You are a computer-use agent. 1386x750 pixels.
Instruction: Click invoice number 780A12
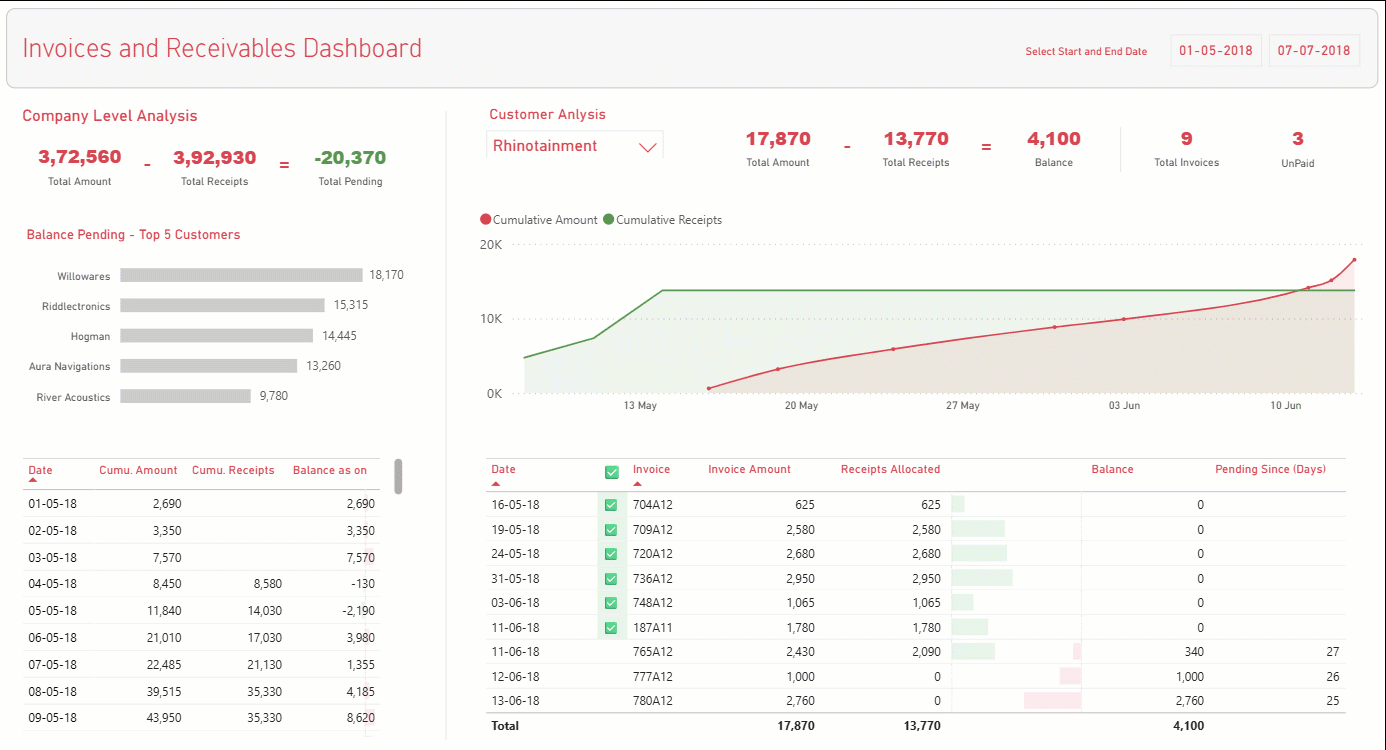pyautogui.click(x=652, y=701)
